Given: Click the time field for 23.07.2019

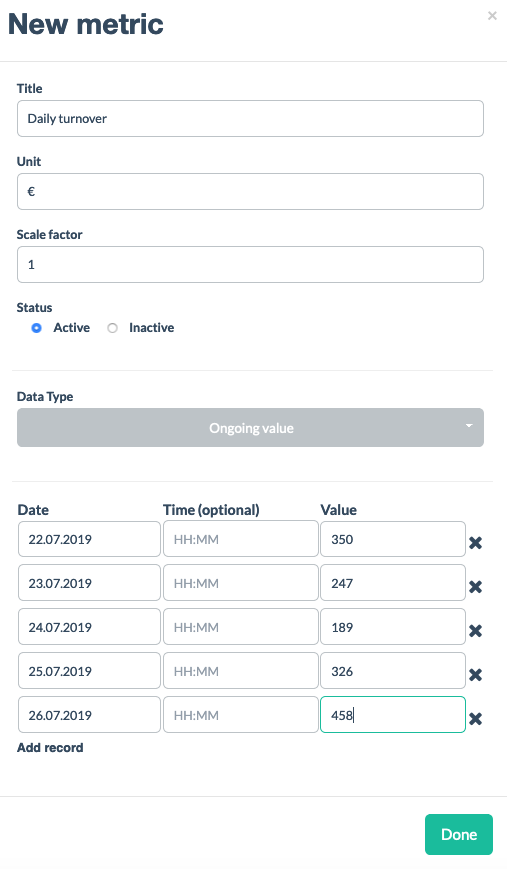Looking at the screenshot, I should tap(241, 582).
